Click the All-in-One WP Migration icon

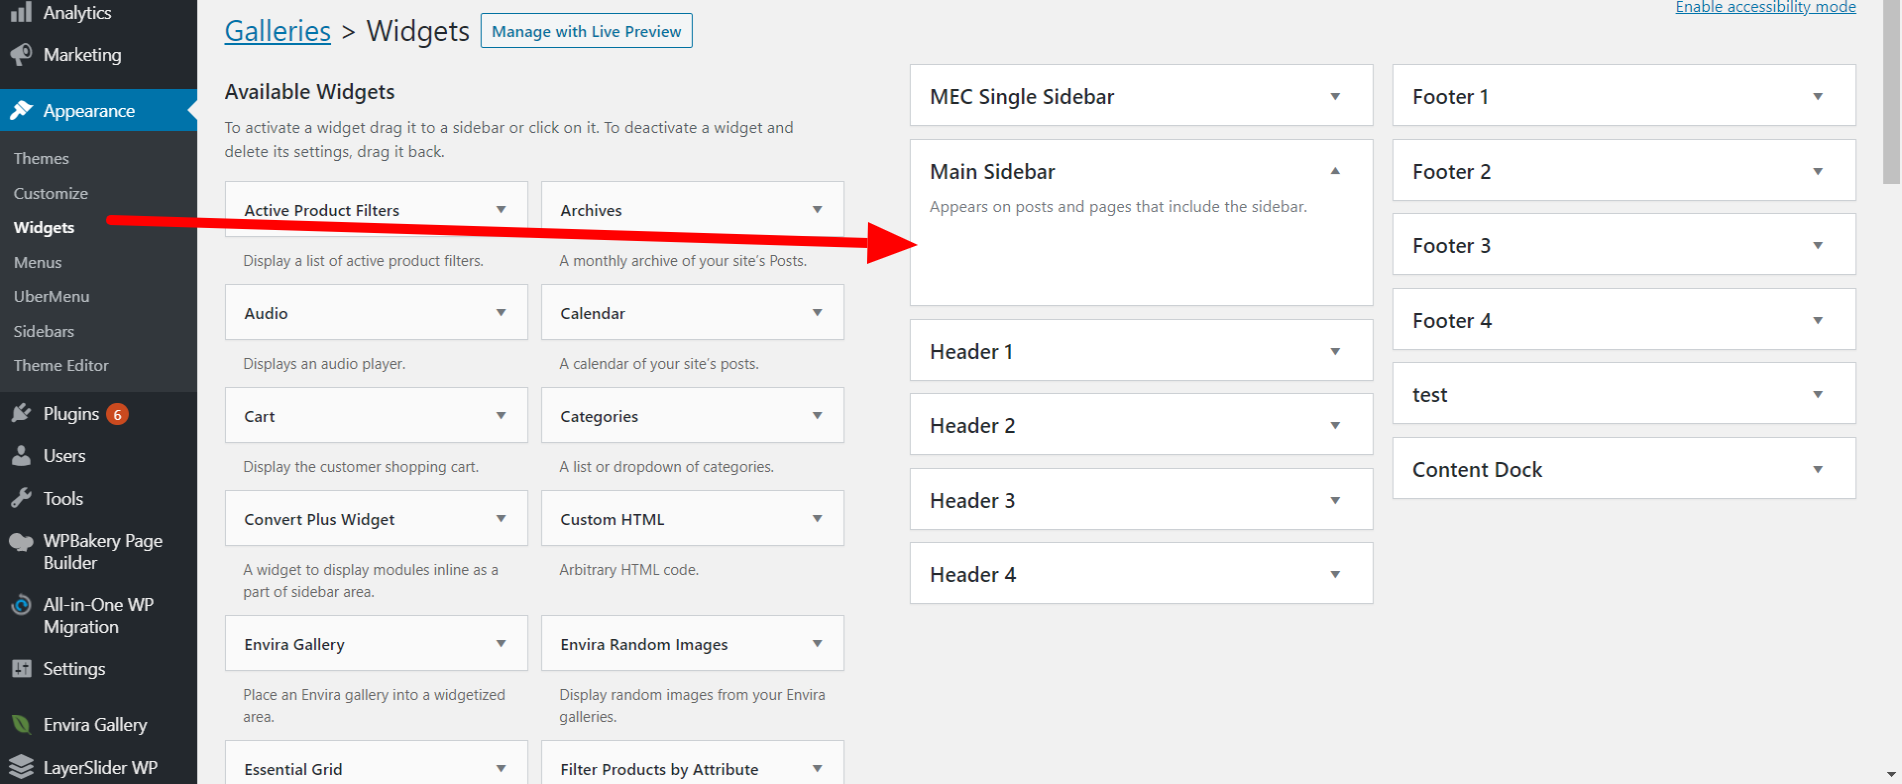(21, 605)
